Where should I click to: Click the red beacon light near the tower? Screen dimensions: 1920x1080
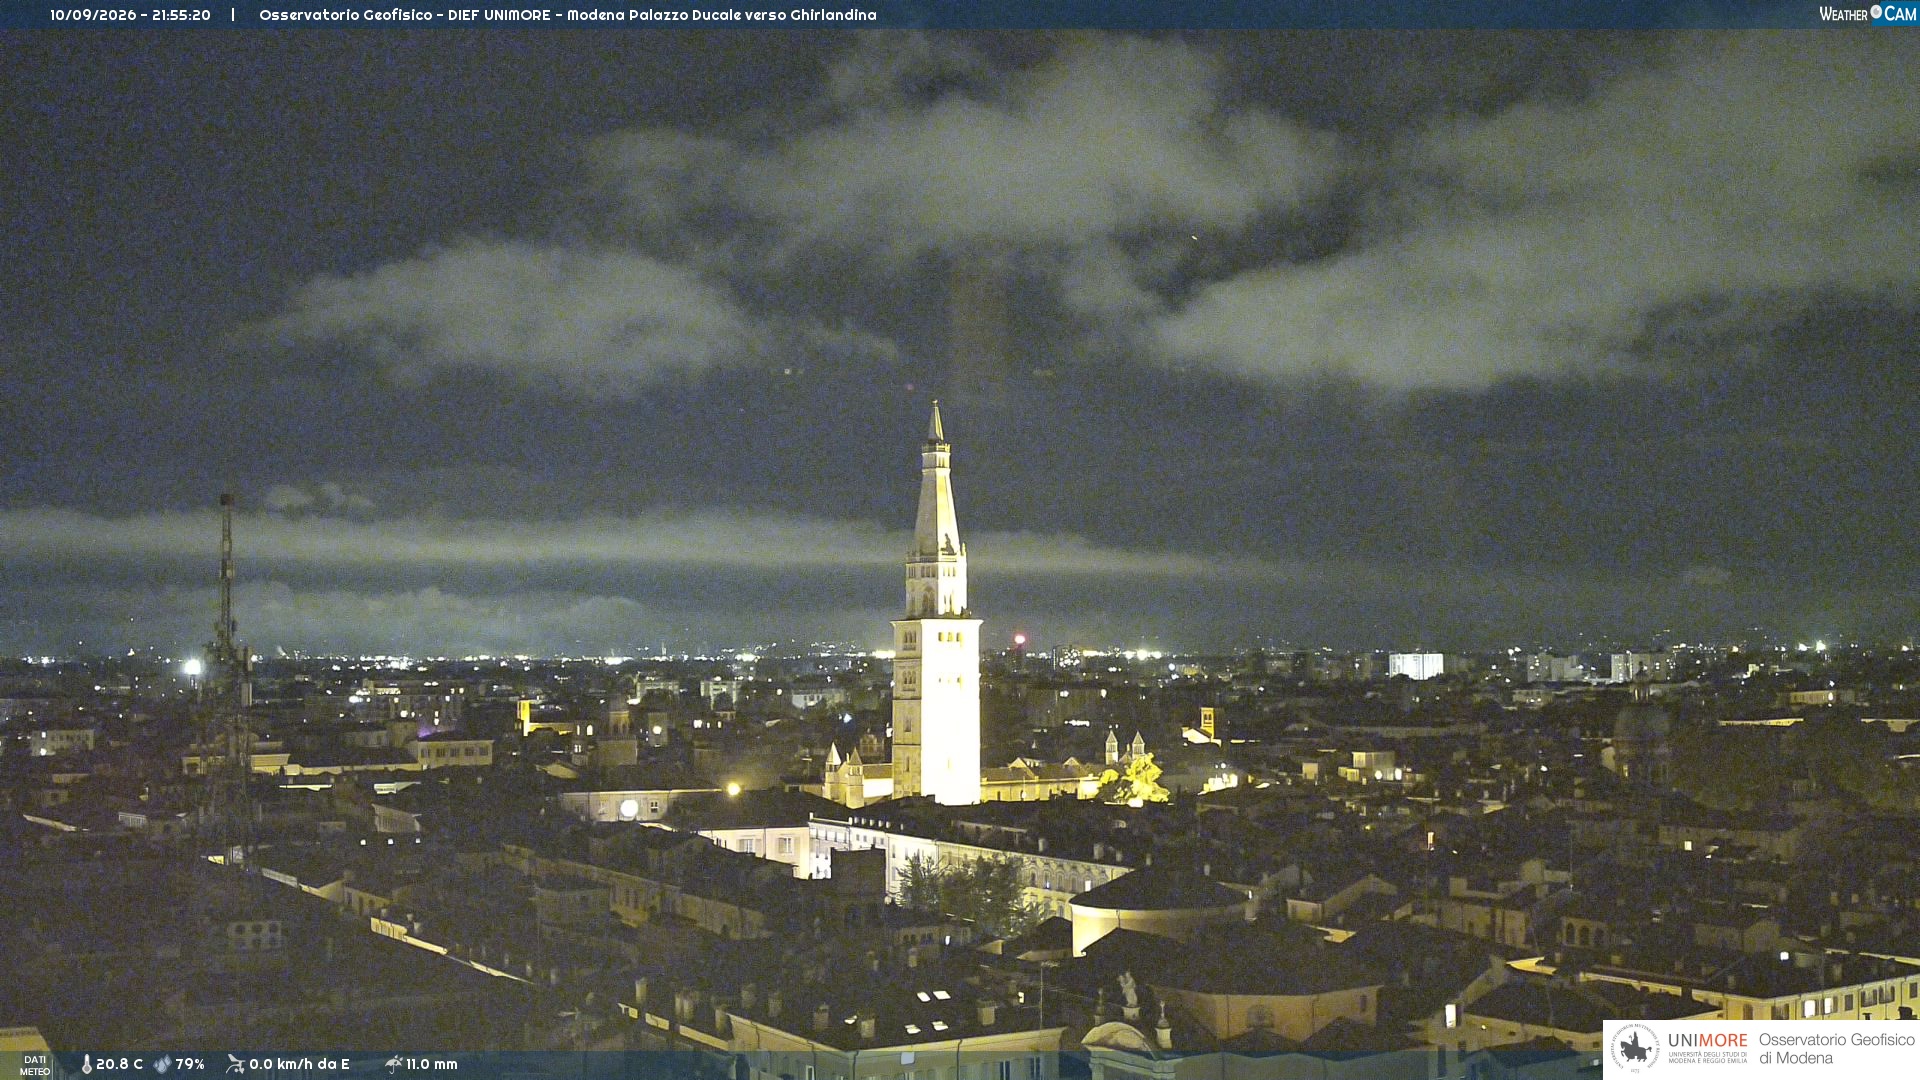pos(1019,639)
